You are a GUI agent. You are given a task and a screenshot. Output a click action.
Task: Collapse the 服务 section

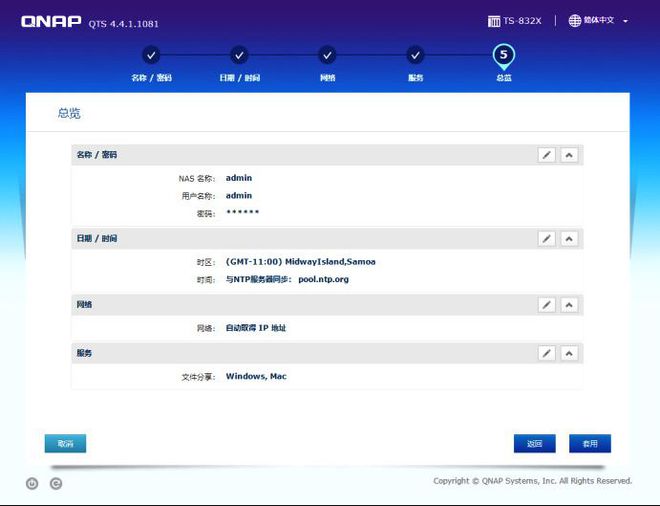[569, 353]
